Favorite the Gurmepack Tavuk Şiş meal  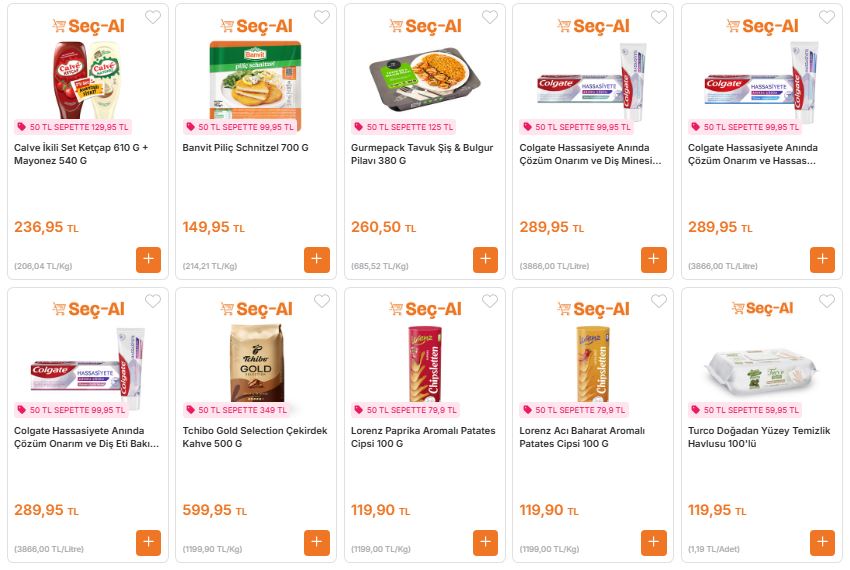pos(489,17)
